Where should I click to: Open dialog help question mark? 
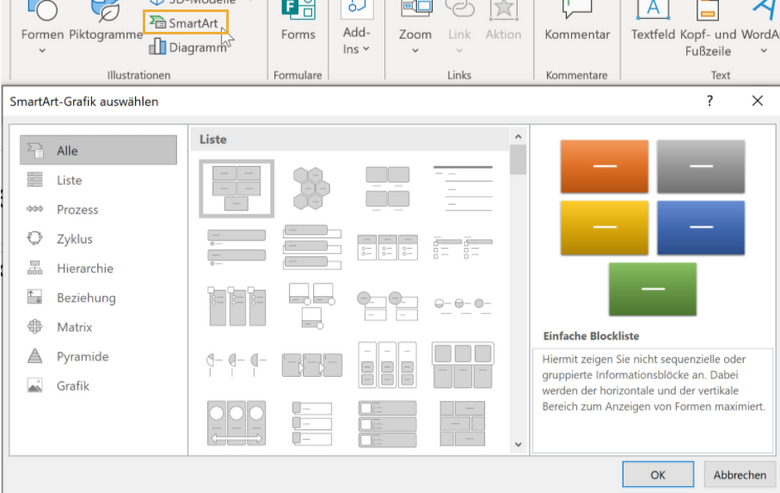coord(710,101)
